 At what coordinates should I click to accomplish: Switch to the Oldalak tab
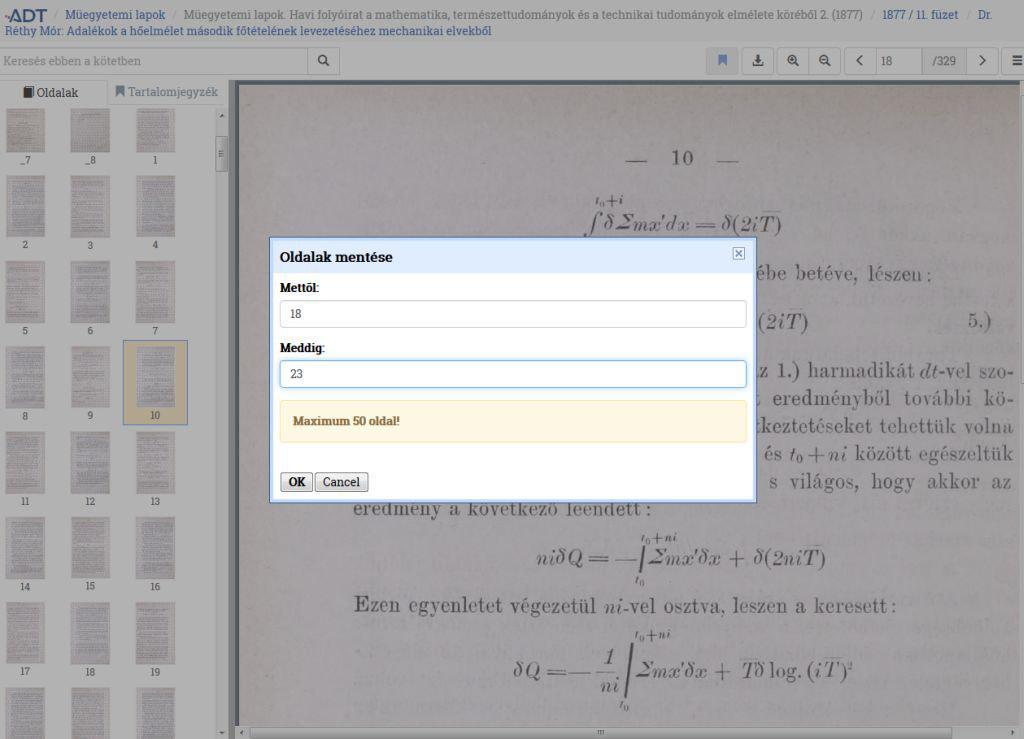pos(51,93)
